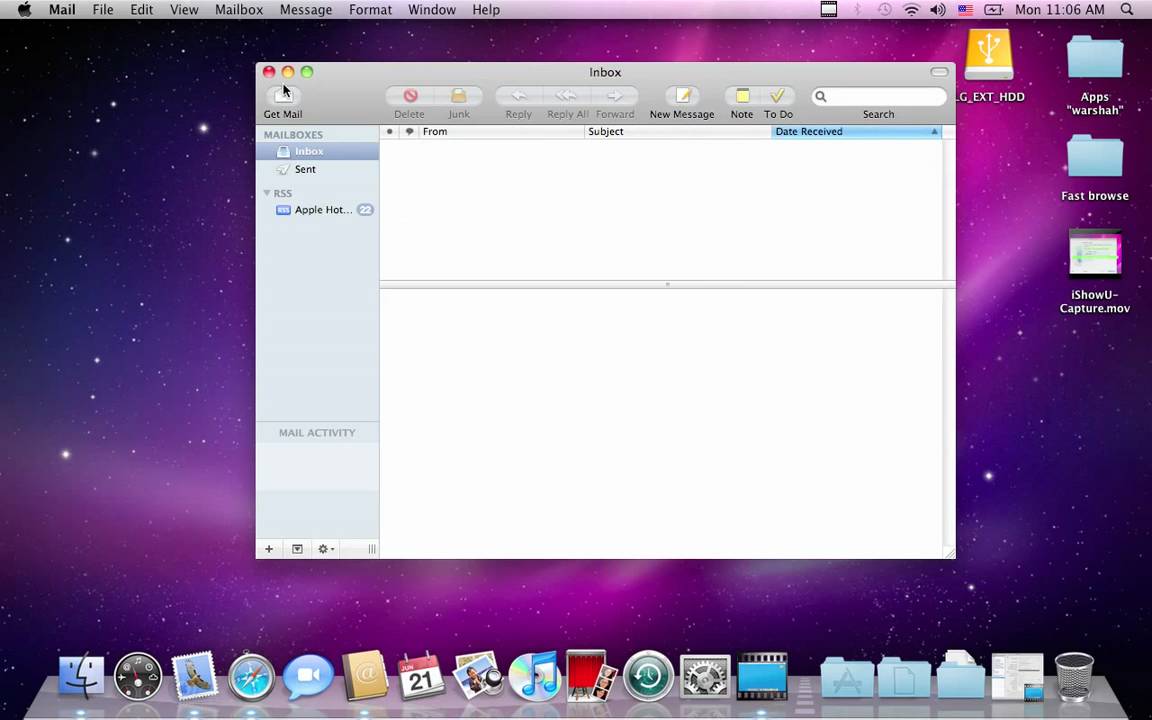Viewport: 1152px width, 720px height.
Task: Click the read status dot column header
Action: 389,132
